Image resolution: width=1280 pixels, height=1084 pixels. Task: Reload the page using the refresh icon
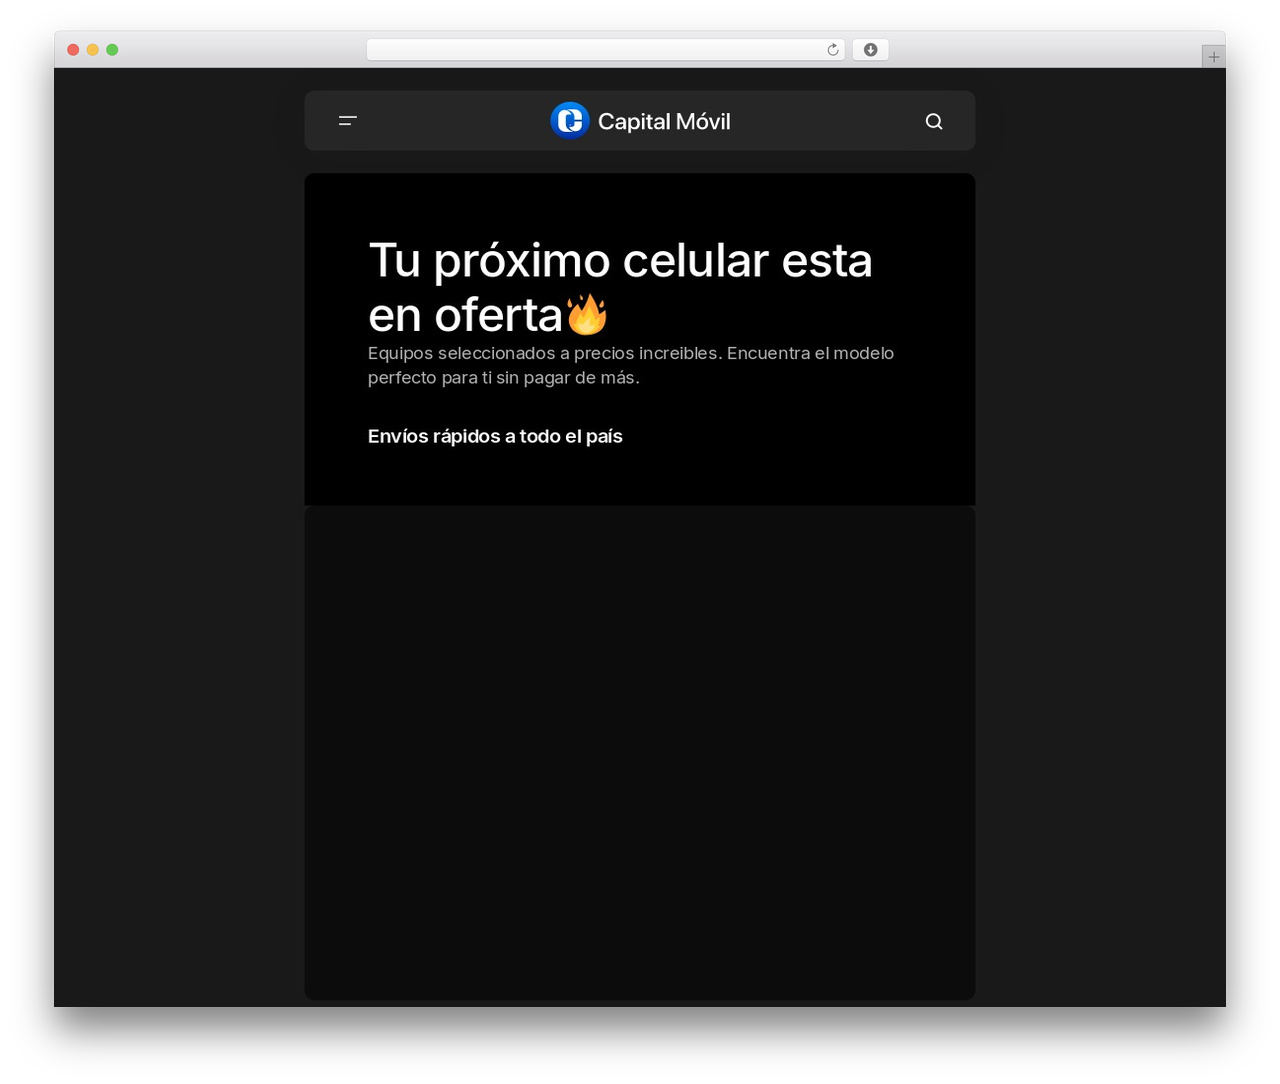[x=832, y=50]
